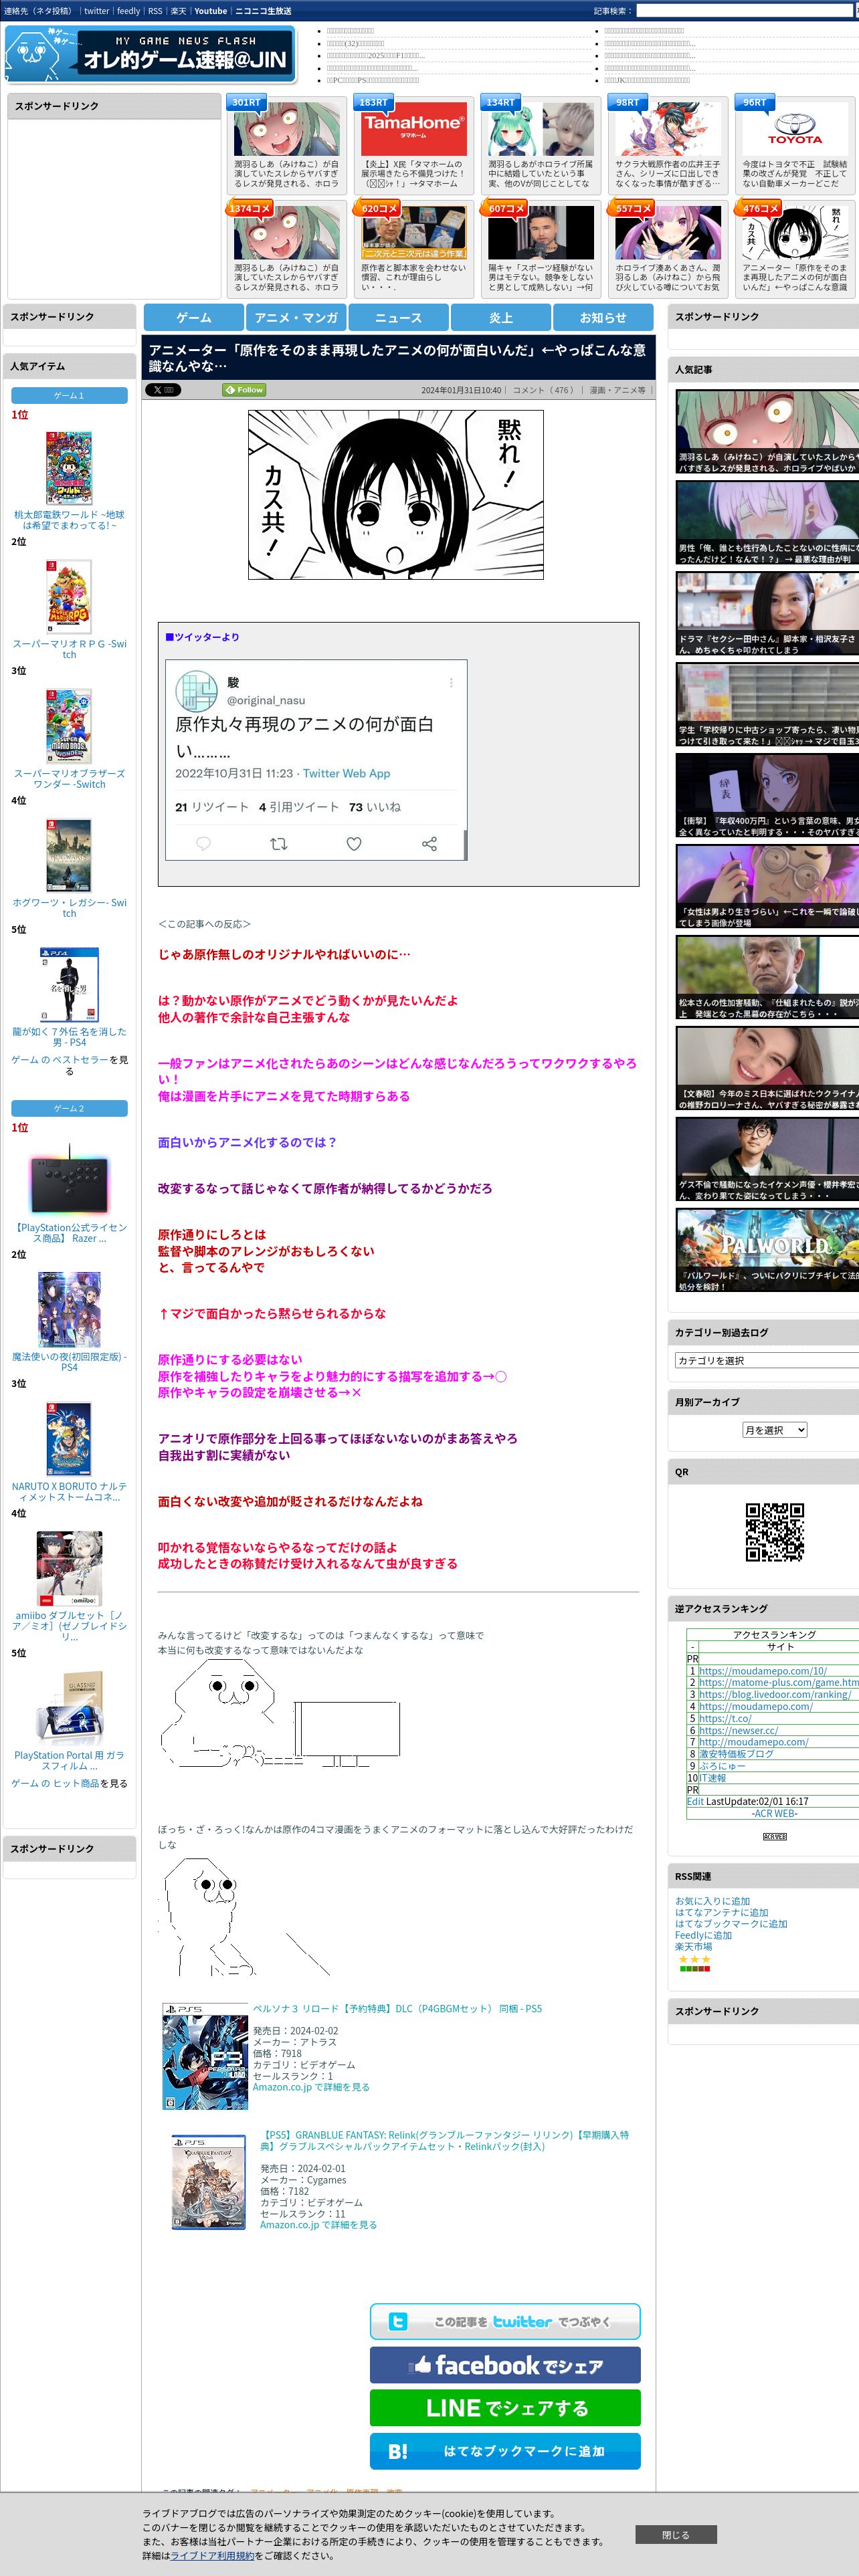Click the three-dot menu in embedded tweet
Viewport: 859px width, 2576px height.
point(451,683)
